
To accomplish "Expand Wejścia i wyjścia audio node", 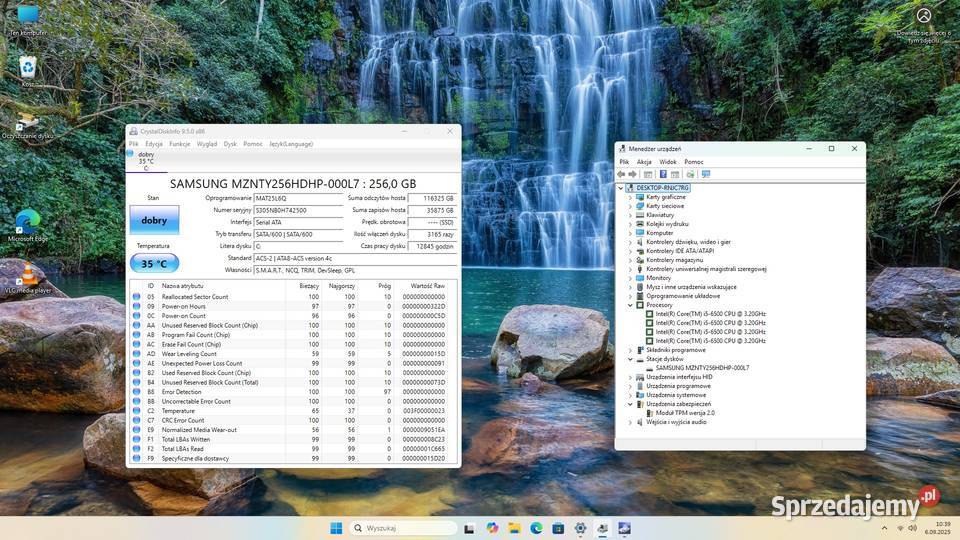I will pyautogui.click(x=630, y=422).
